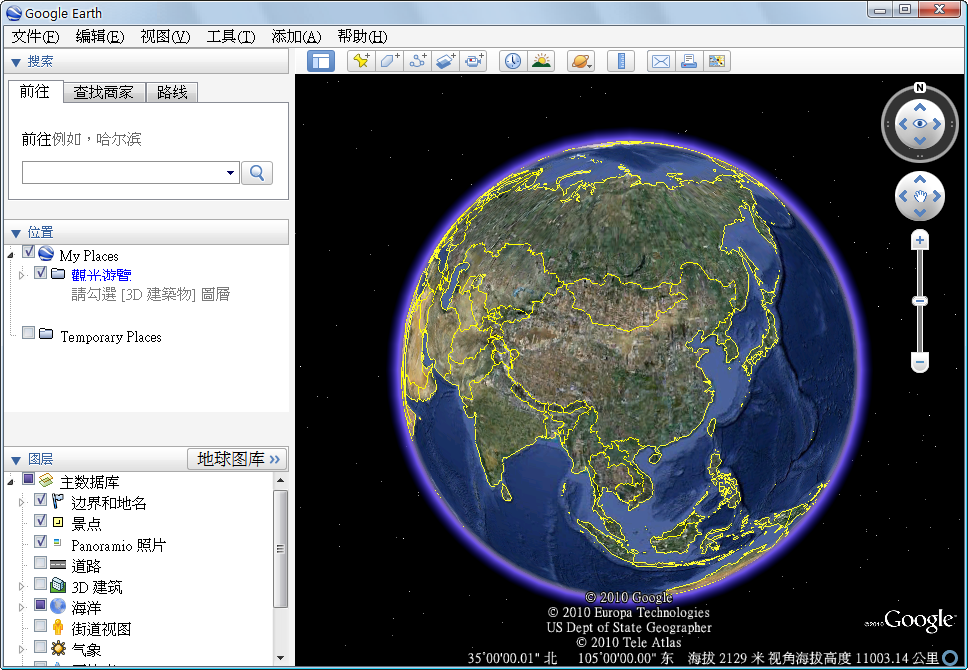
Task: Disable the 景点 layer checkbox
Action: click(x=40, y=521)
